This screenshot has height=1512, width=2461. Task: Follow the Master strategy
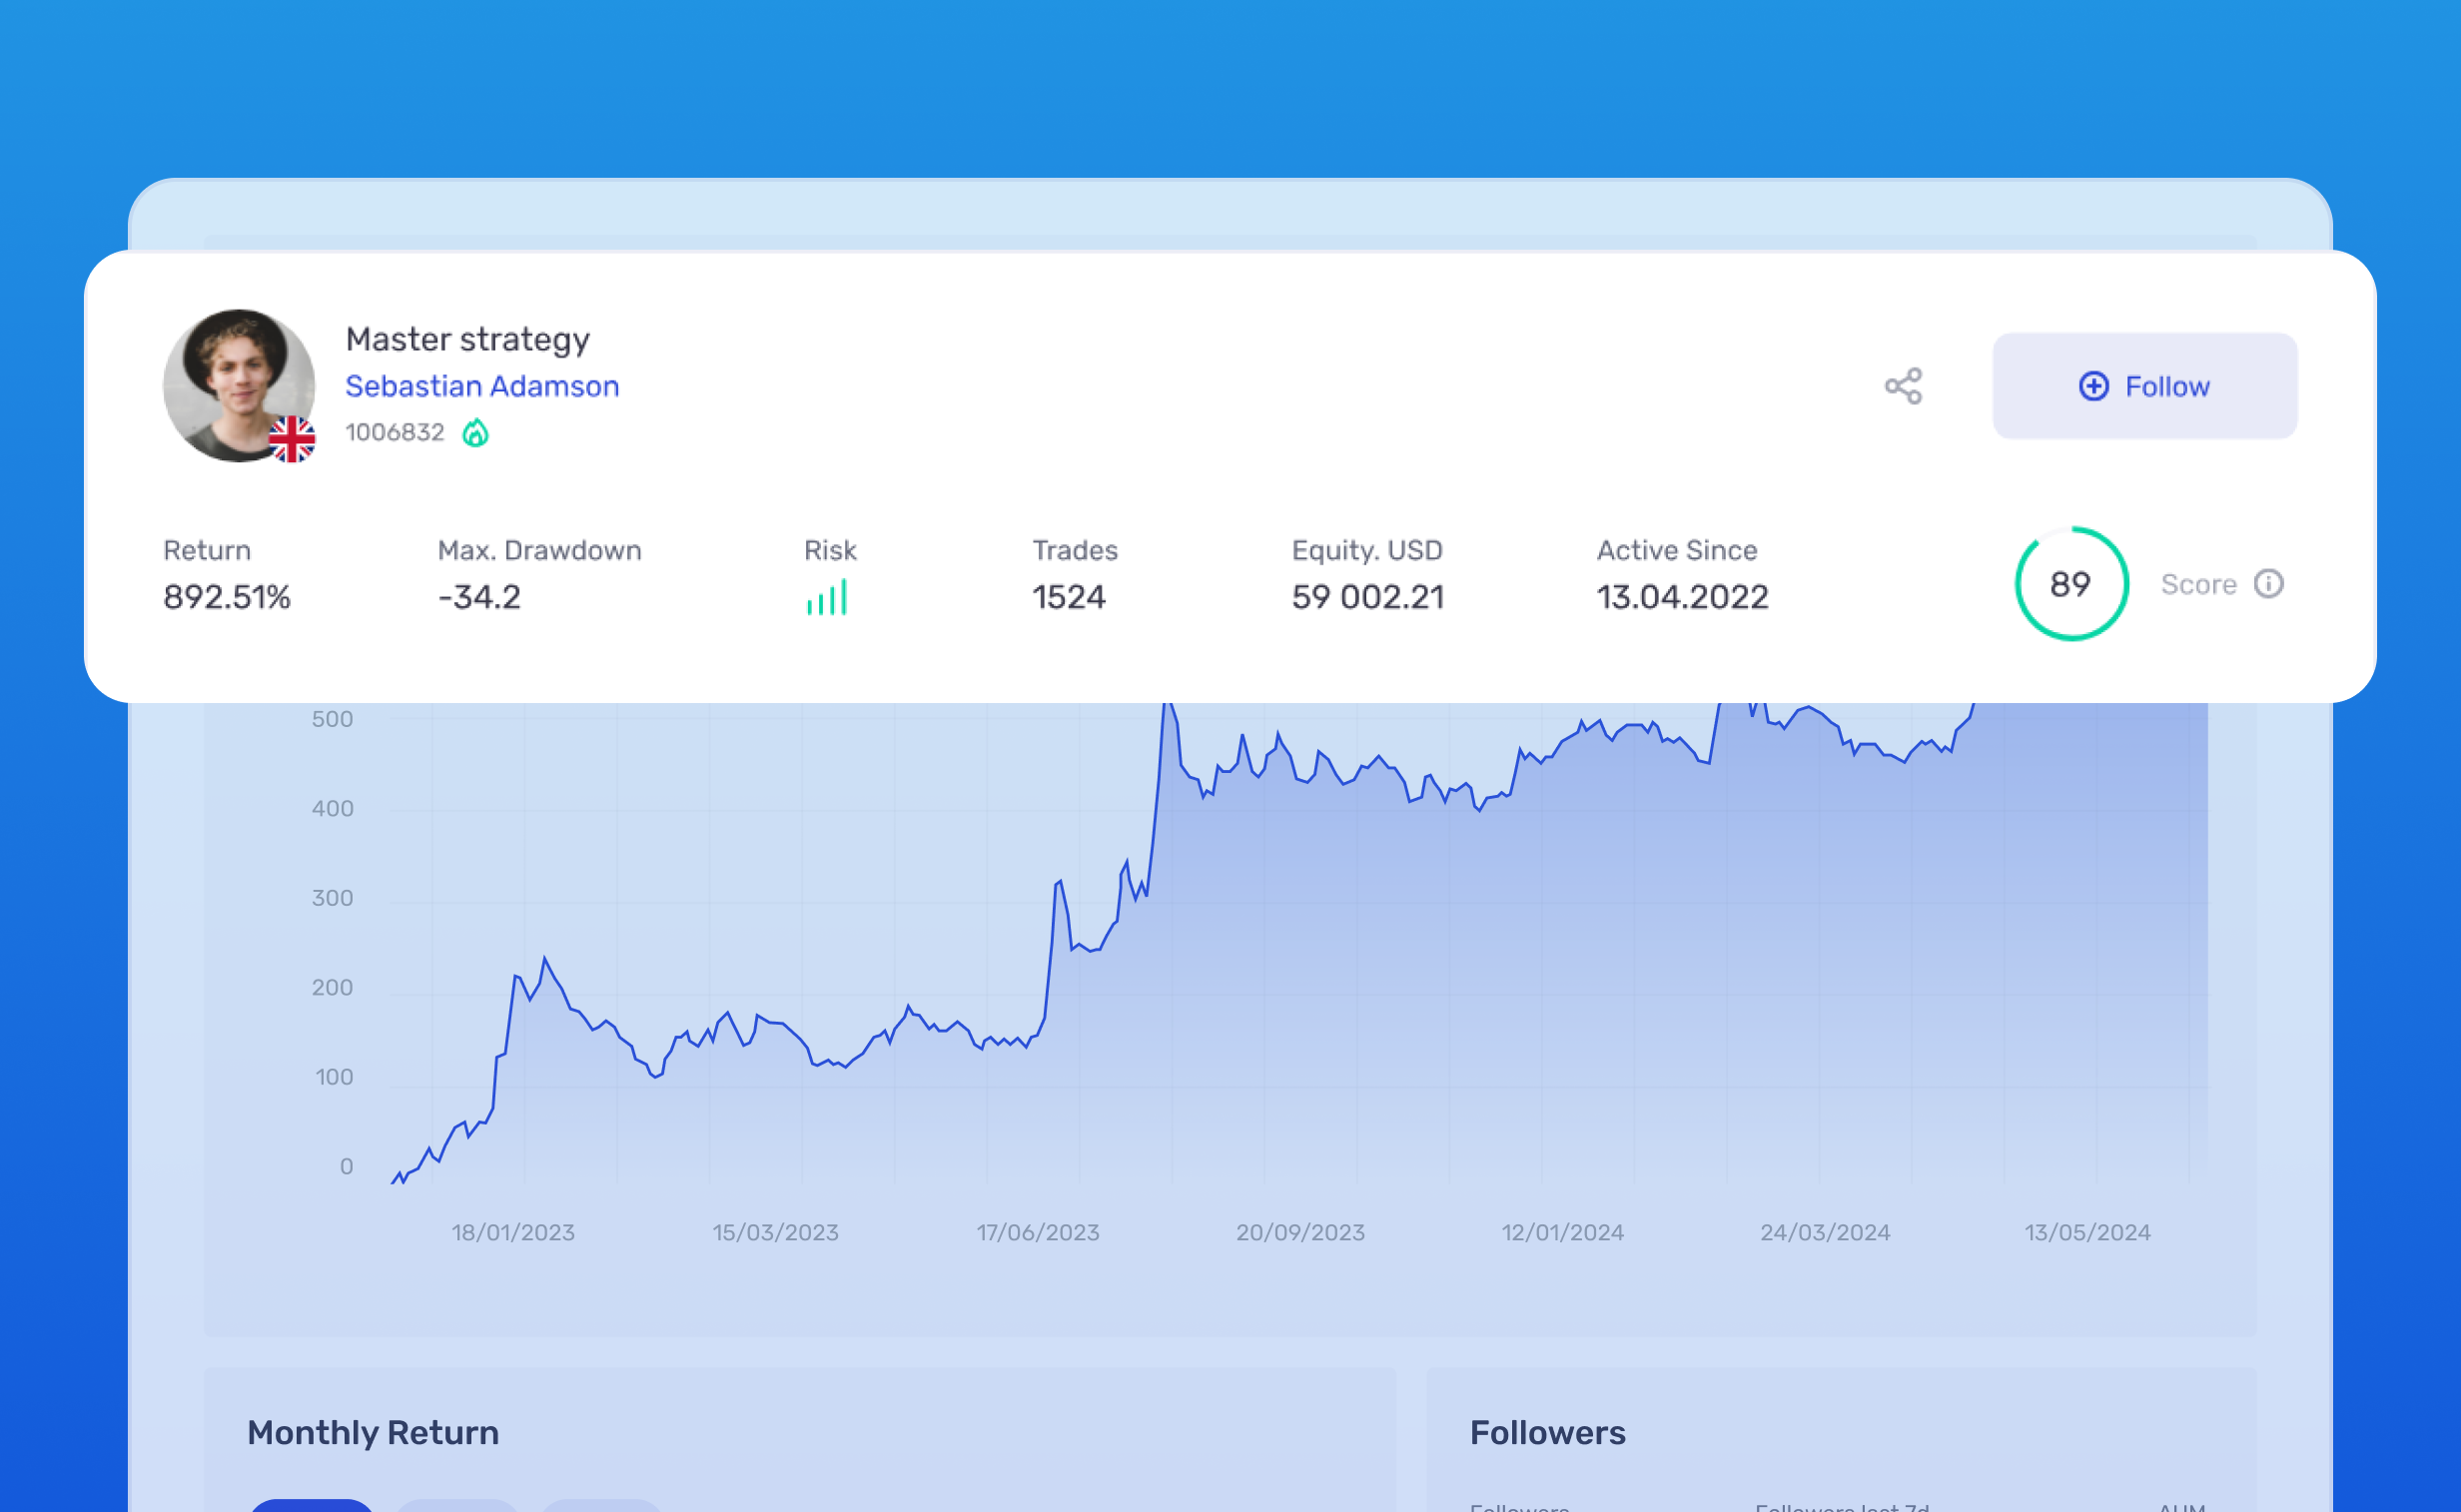coord(2144,386)
